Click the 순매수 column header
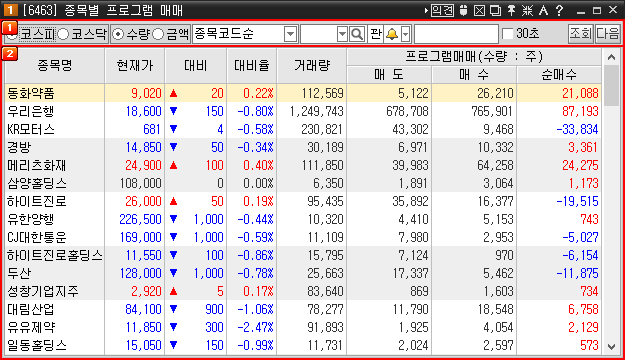The height and width of the screenshot is (360, 625). (559, 75)
